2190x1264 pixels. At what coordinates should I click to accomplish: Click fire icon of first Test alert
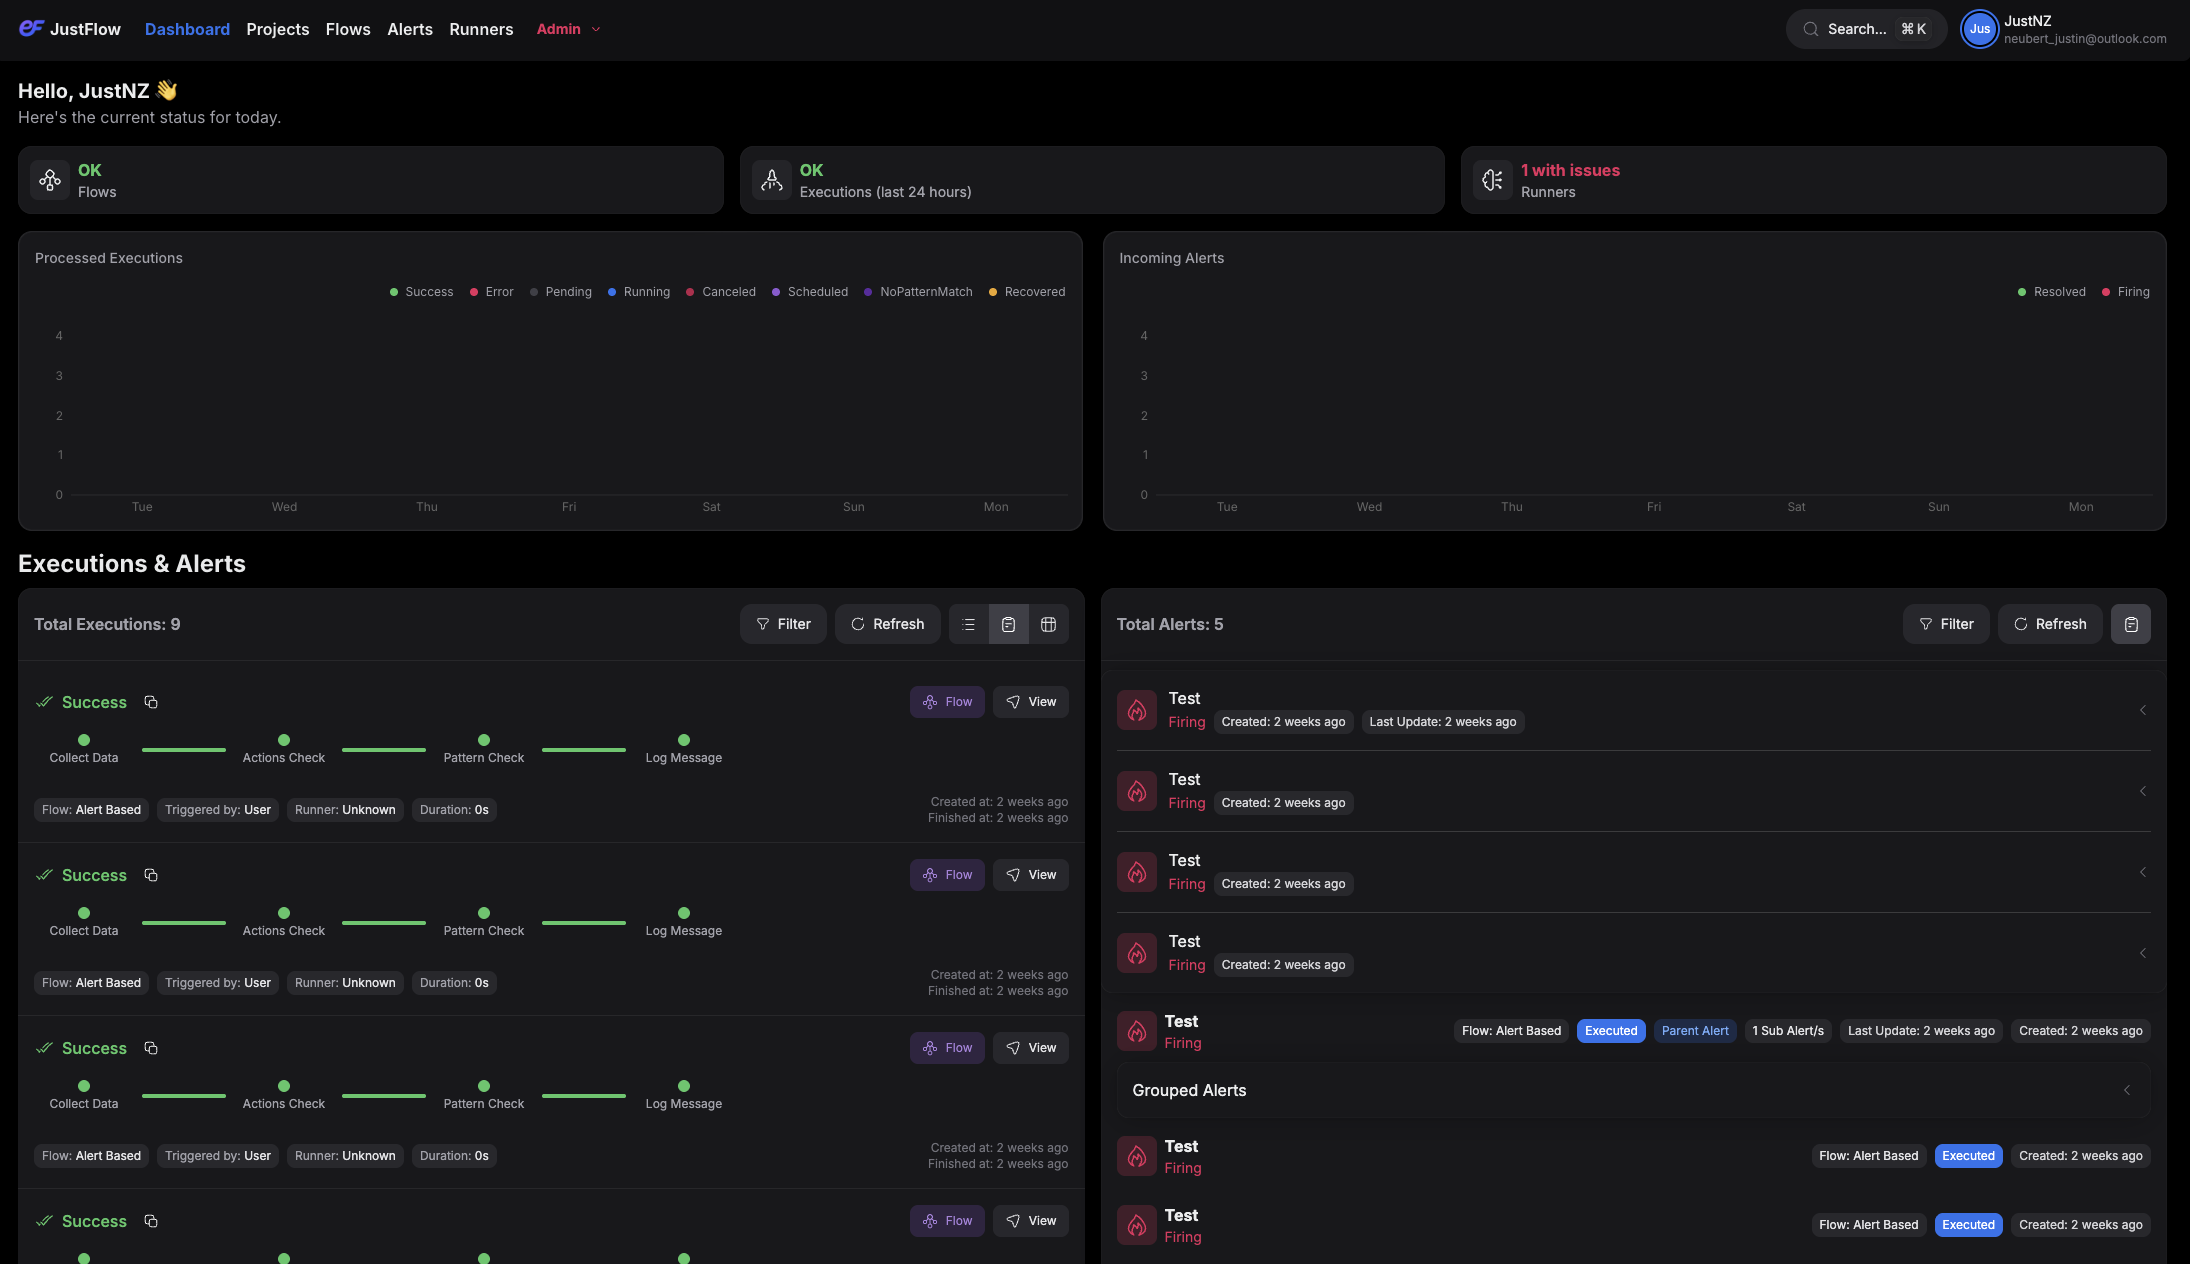(x=1137, y=710)
